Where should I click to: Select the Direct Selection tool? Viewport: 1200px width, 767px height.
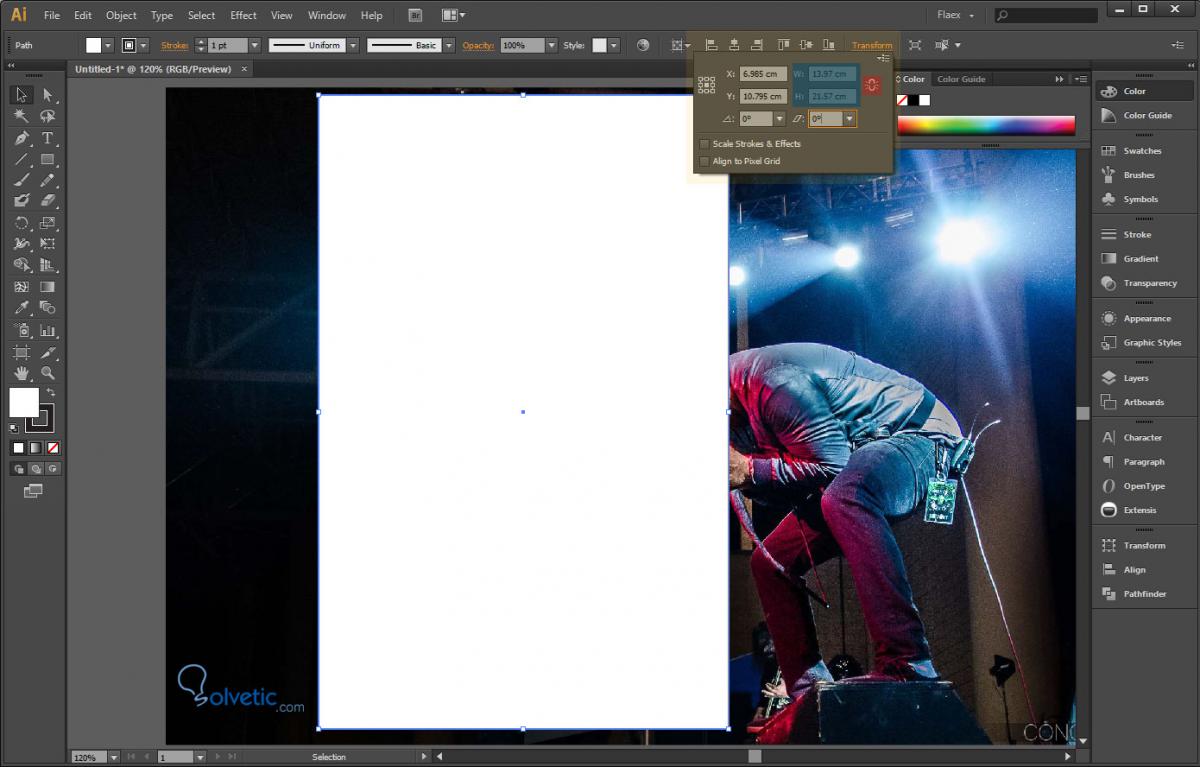(47, 94)
